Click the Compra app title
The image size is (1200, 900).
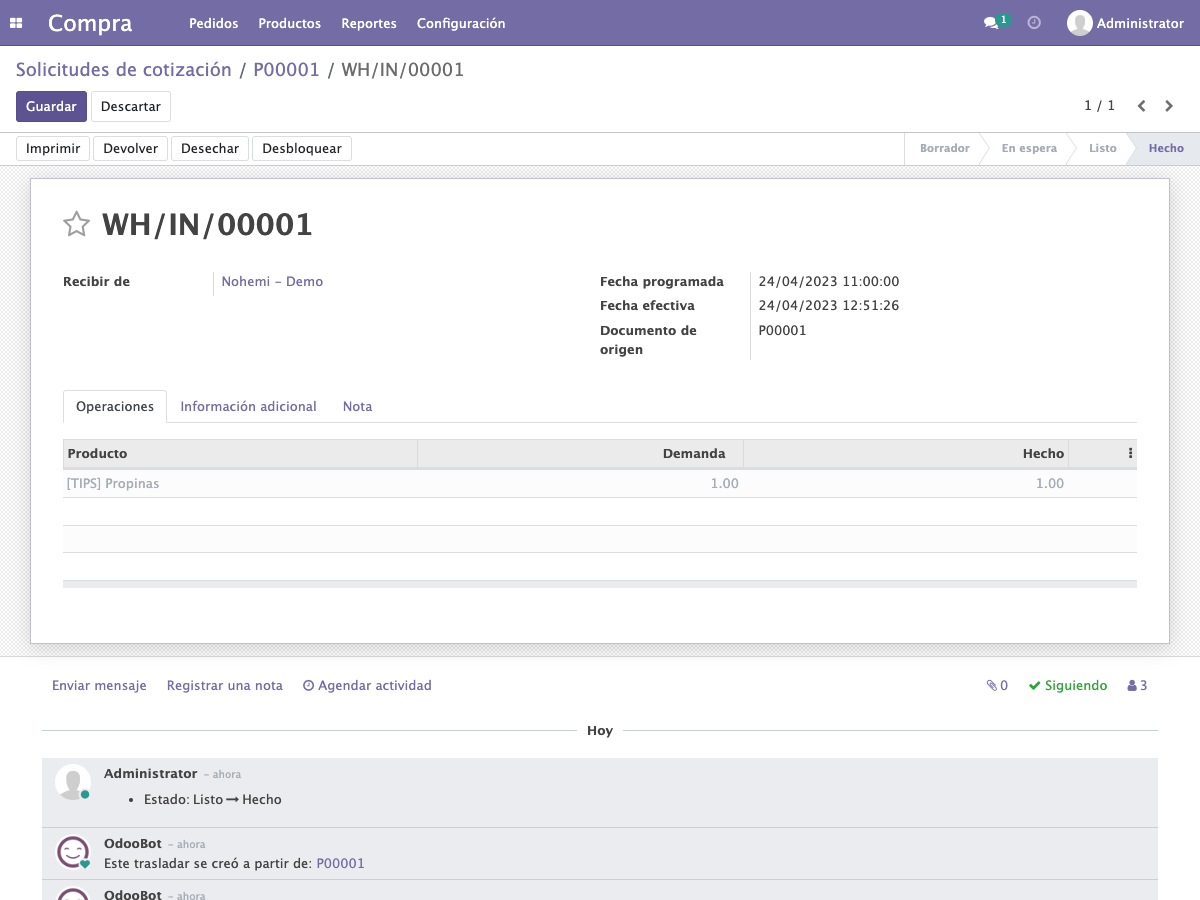(90, 23)
